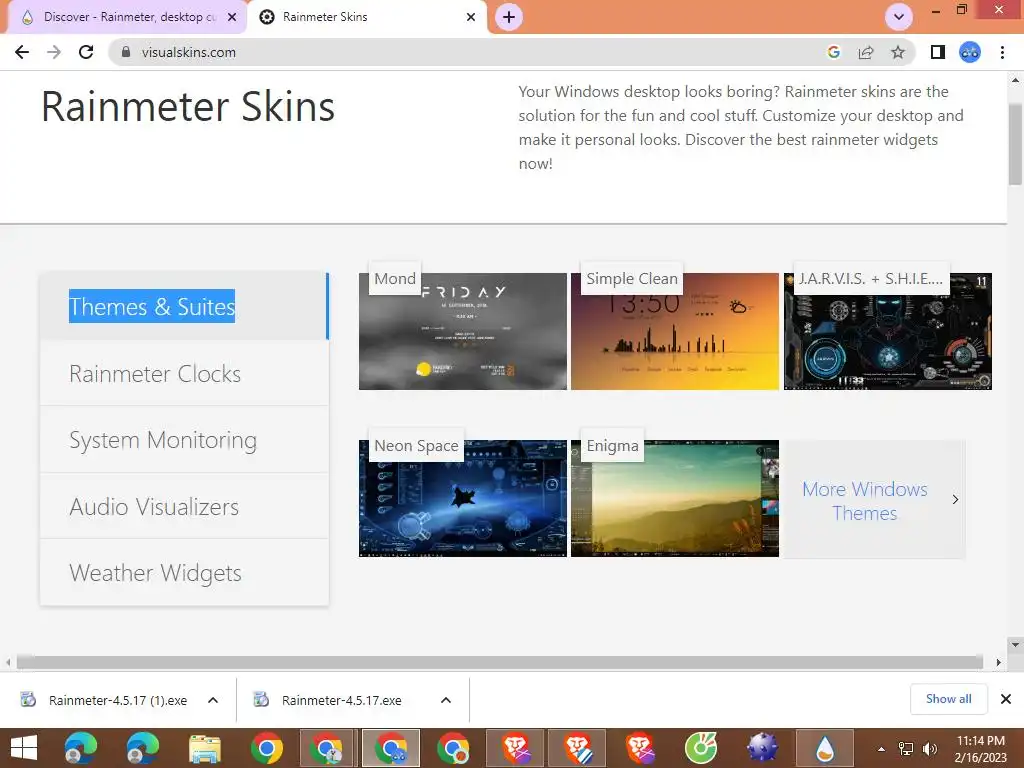Click the forward navigation arrow
The height and width of the screenshot is (768, 1024).
[x=54, y=52]
